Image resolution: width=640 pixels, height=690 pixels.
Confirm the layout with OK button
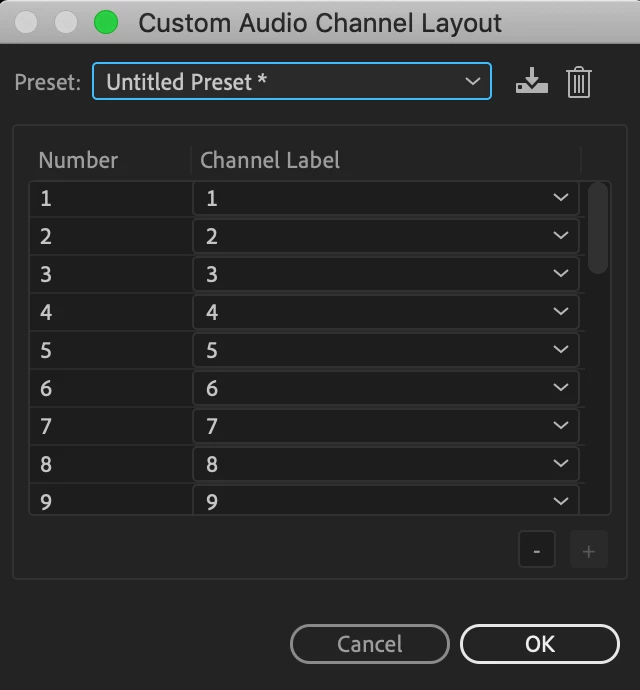tap(539, 644)
